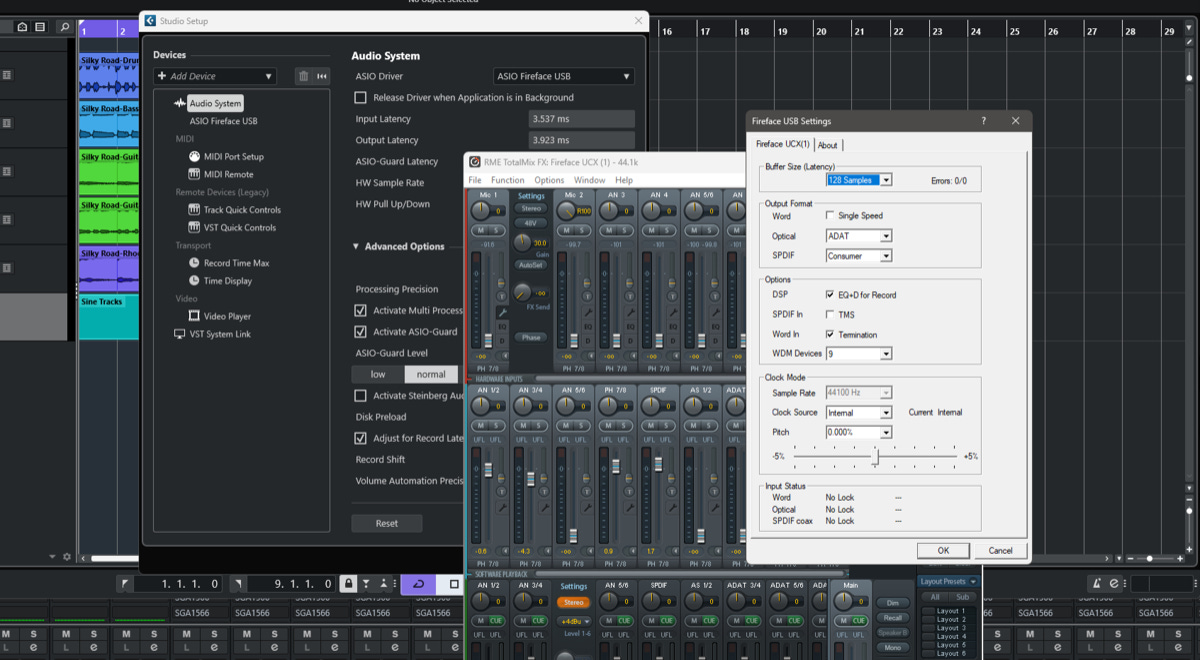Click the trash icon to remove device

pos(303,76)
